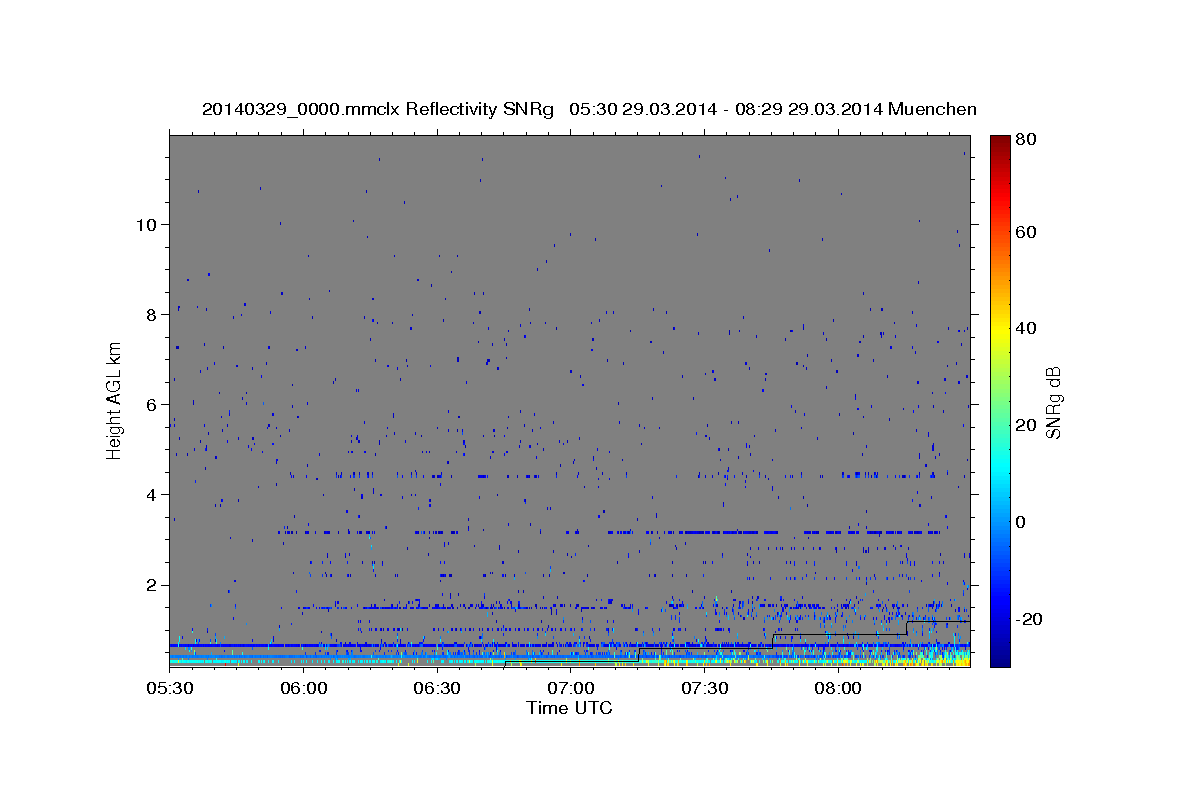This screenshot has height=800, width=1200.
Task: Click the 05:30 time tick label
Action: [170, 689]
